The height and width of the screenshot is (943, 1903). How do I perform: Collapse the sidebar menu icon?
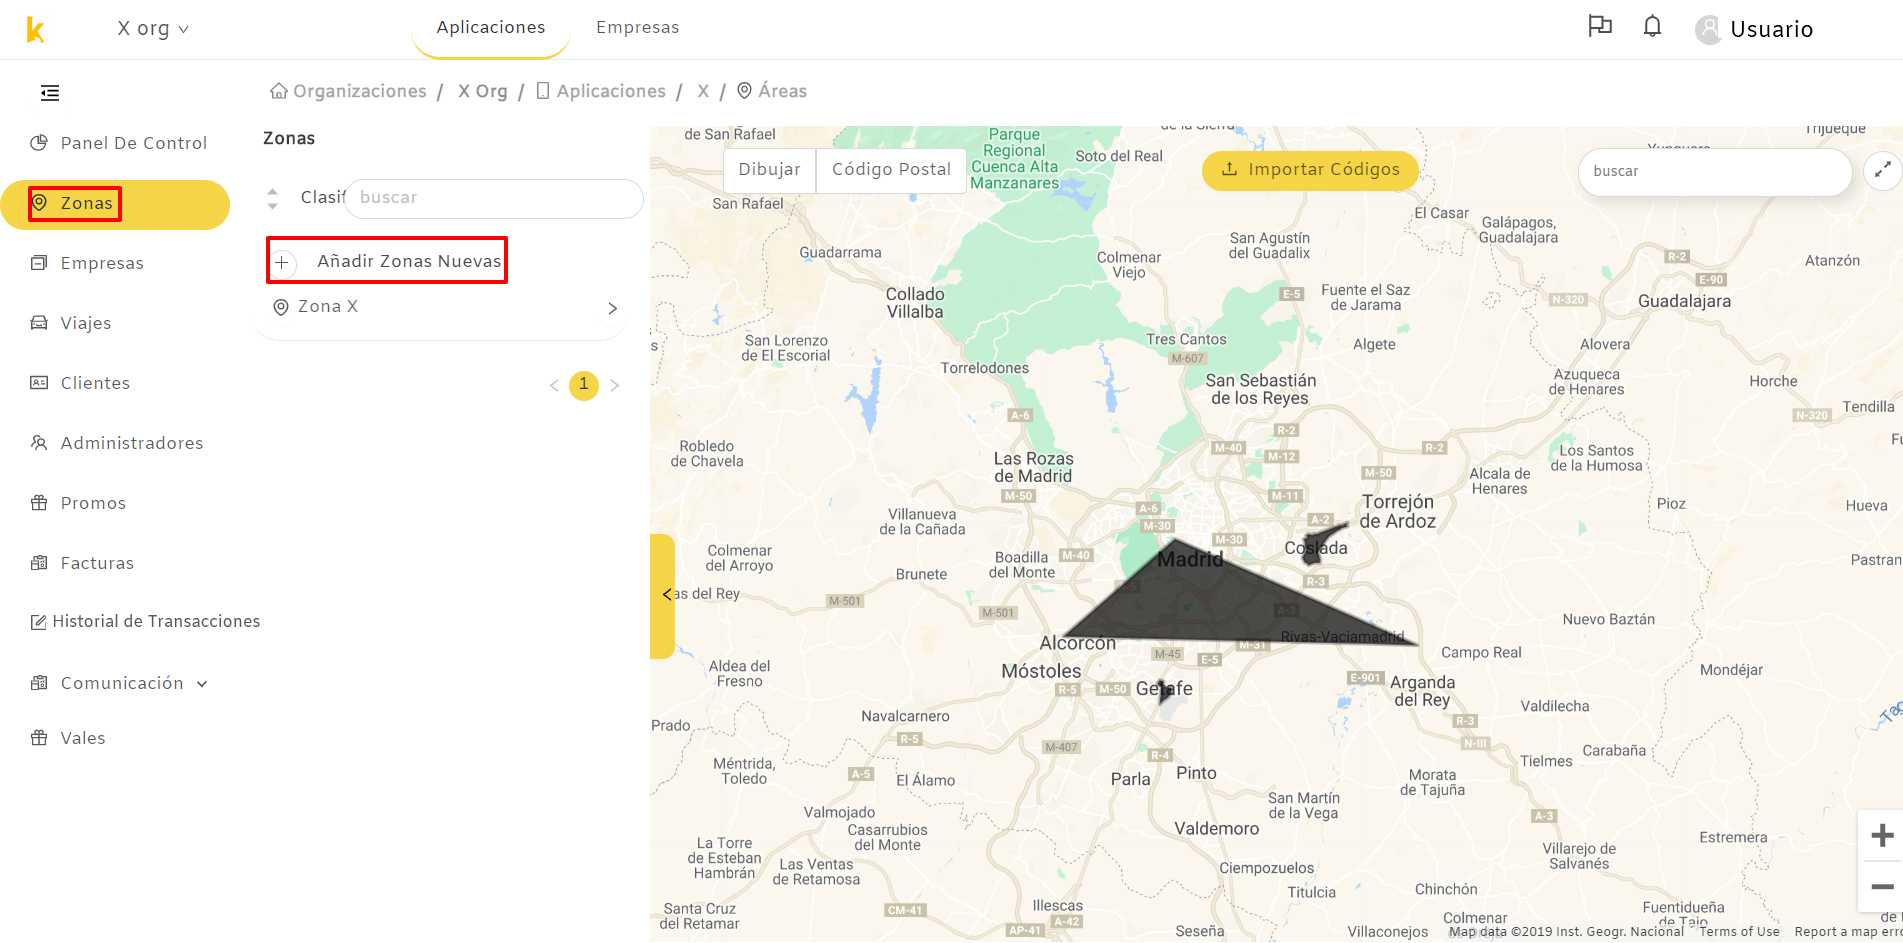(50, 93)
